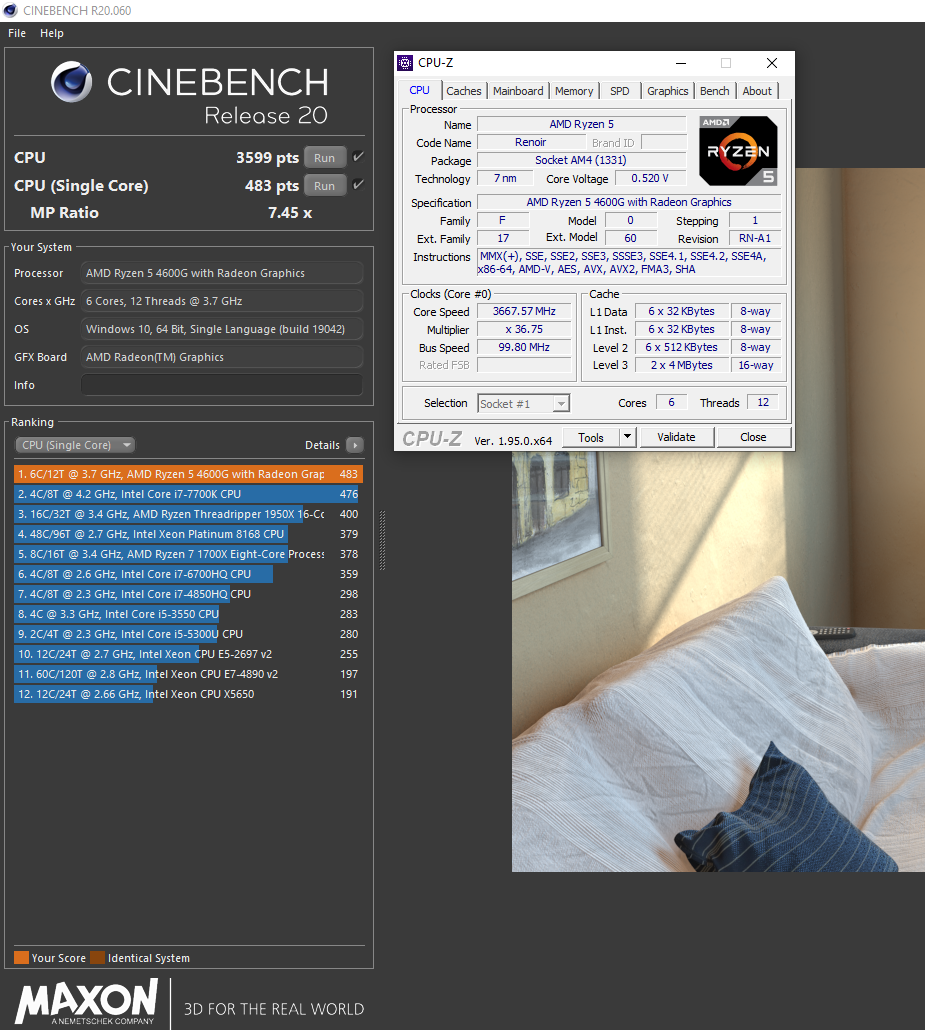This screenshot has width=925, height=1030.
Task: Click the Core Voltage value 0.520 V
Action: 650,178
